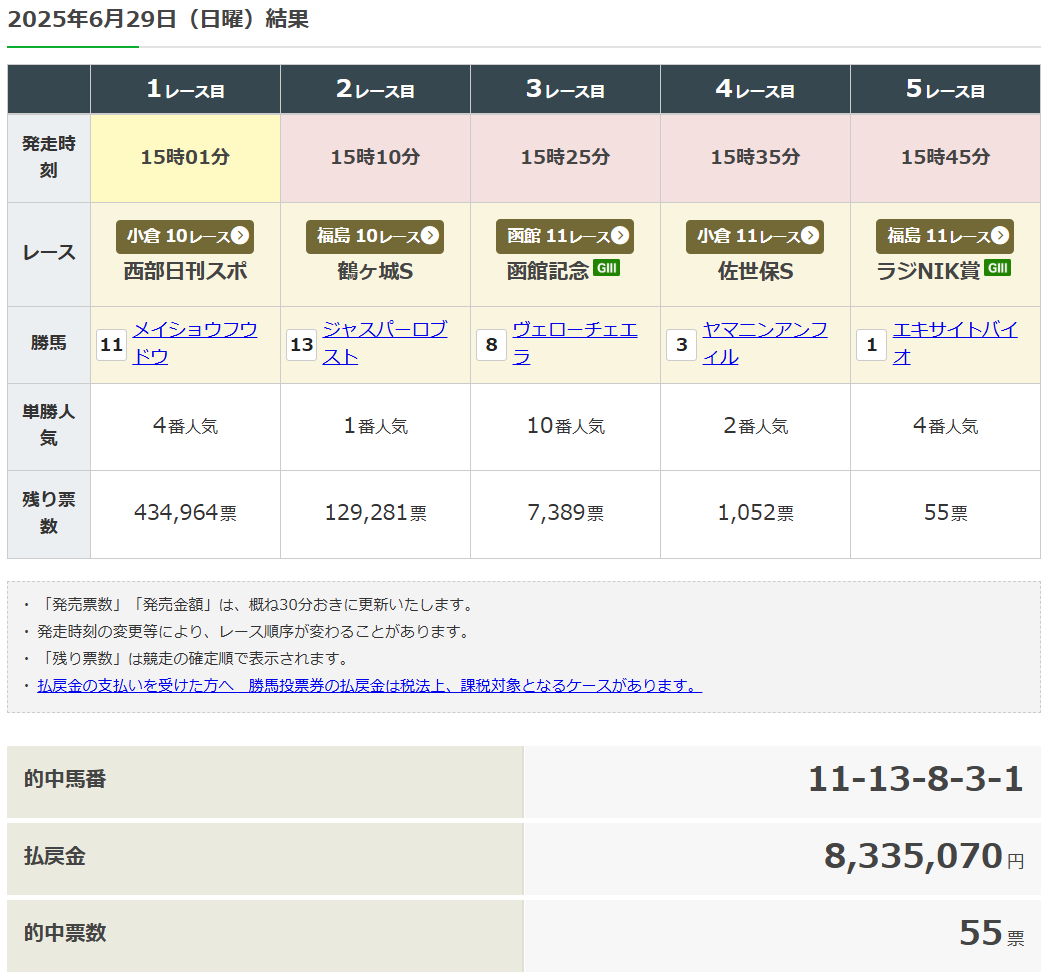Screen dimensions: 1045x979
Task: Open horse link エキサイトバイオ
Action: pos(954,343)
